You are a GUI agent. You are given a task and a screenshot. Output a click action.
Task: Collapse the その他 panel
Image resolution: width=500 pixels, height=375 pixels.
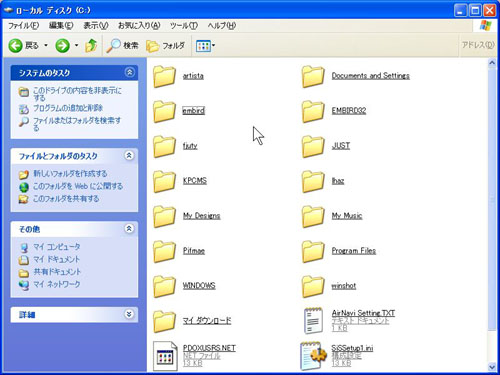129,228
